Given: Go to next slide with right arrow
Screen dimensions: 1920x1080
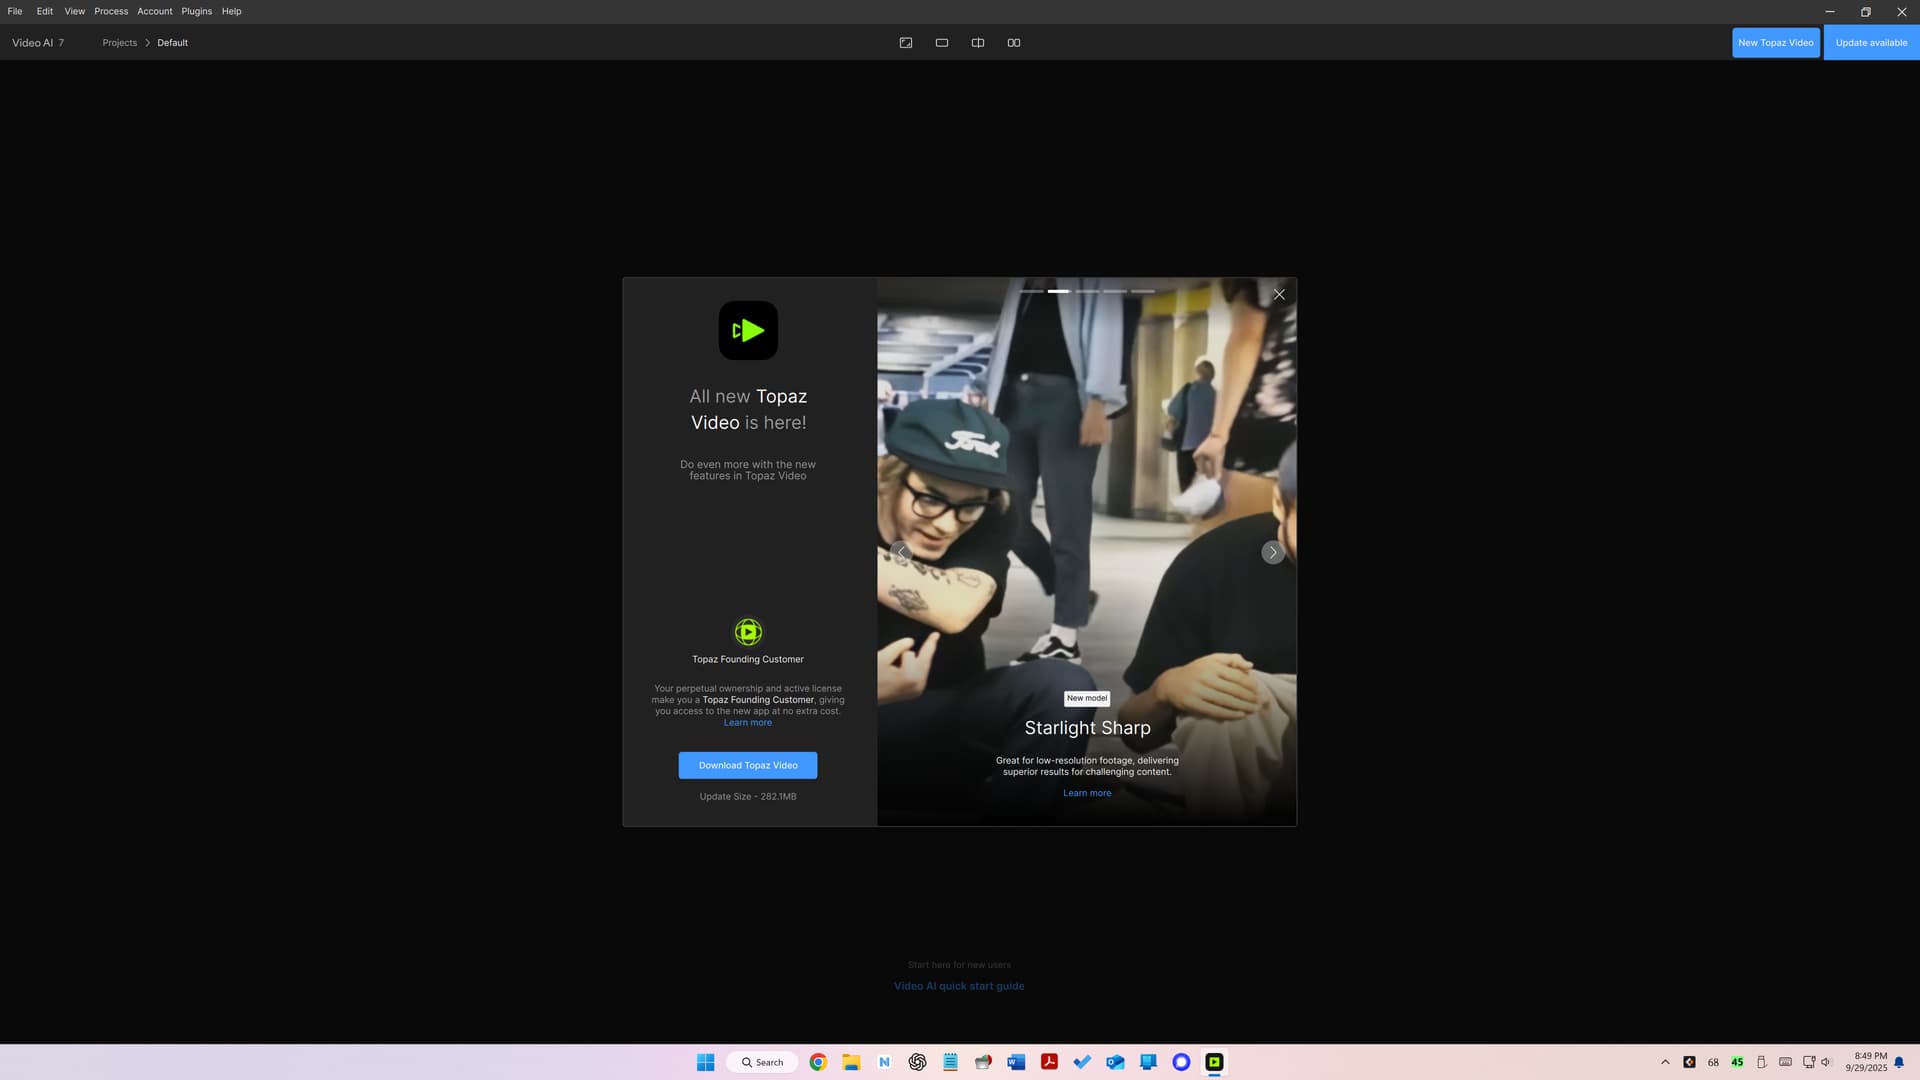Looking at the screenshot, I should [x=1272, y=552].
